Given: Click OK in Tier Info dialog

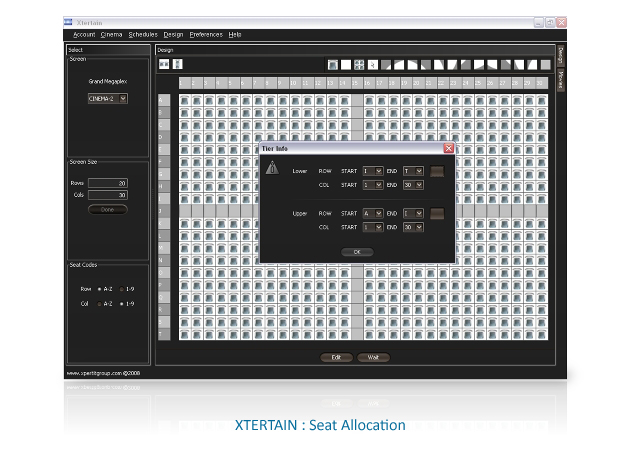Looking at the screenshot, I should tap(357, 252).
